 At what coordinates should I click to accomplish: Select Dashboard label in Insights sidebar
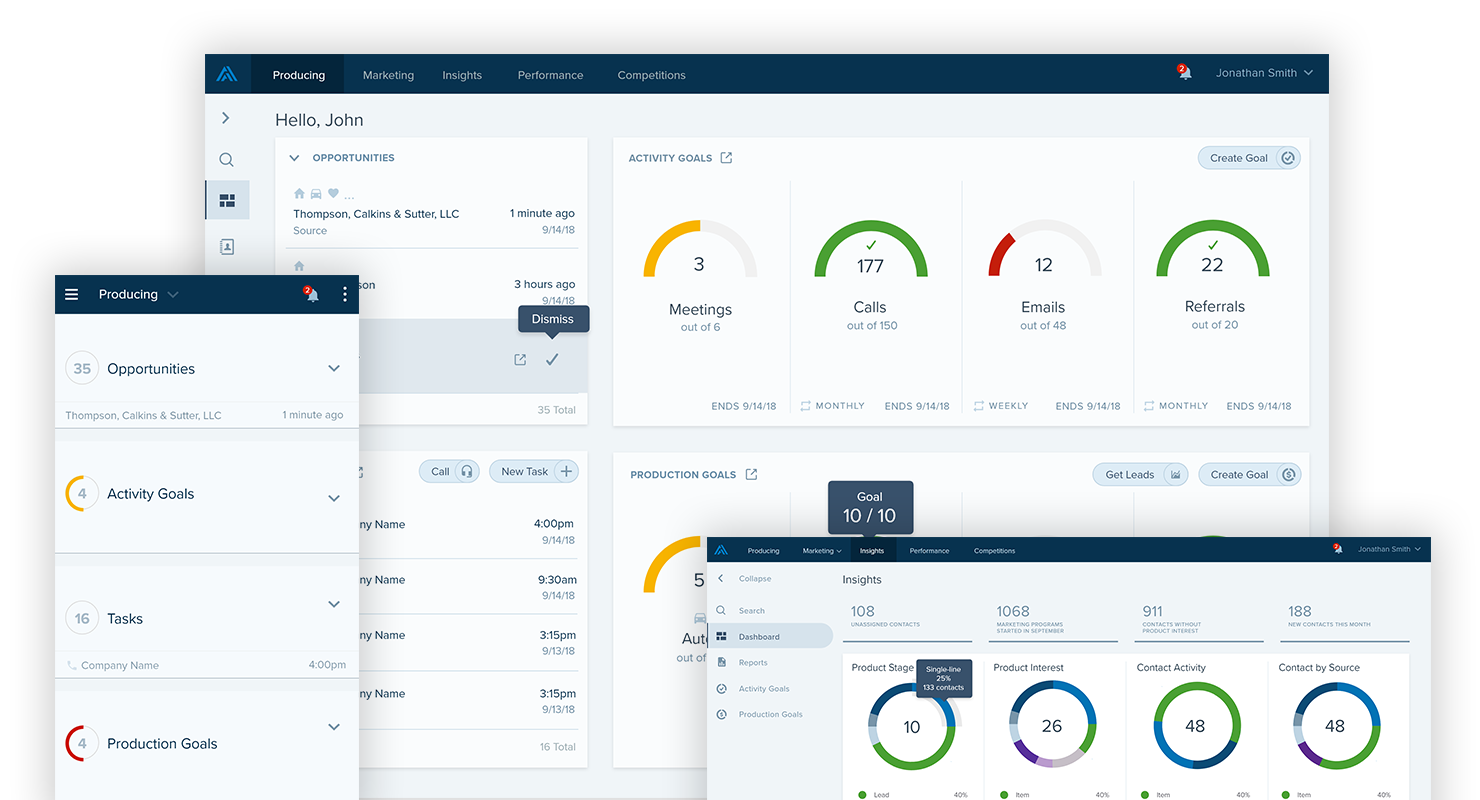(759, 637)
